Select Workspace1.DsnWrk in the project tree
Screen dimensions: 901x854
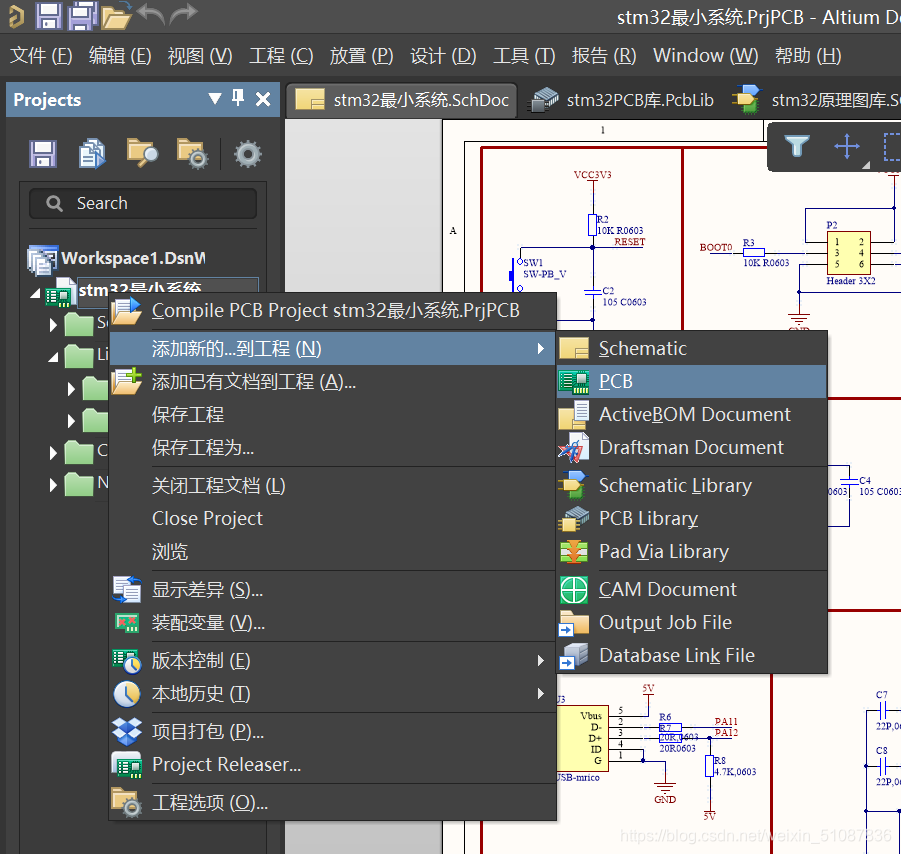[x=132, y=258]
